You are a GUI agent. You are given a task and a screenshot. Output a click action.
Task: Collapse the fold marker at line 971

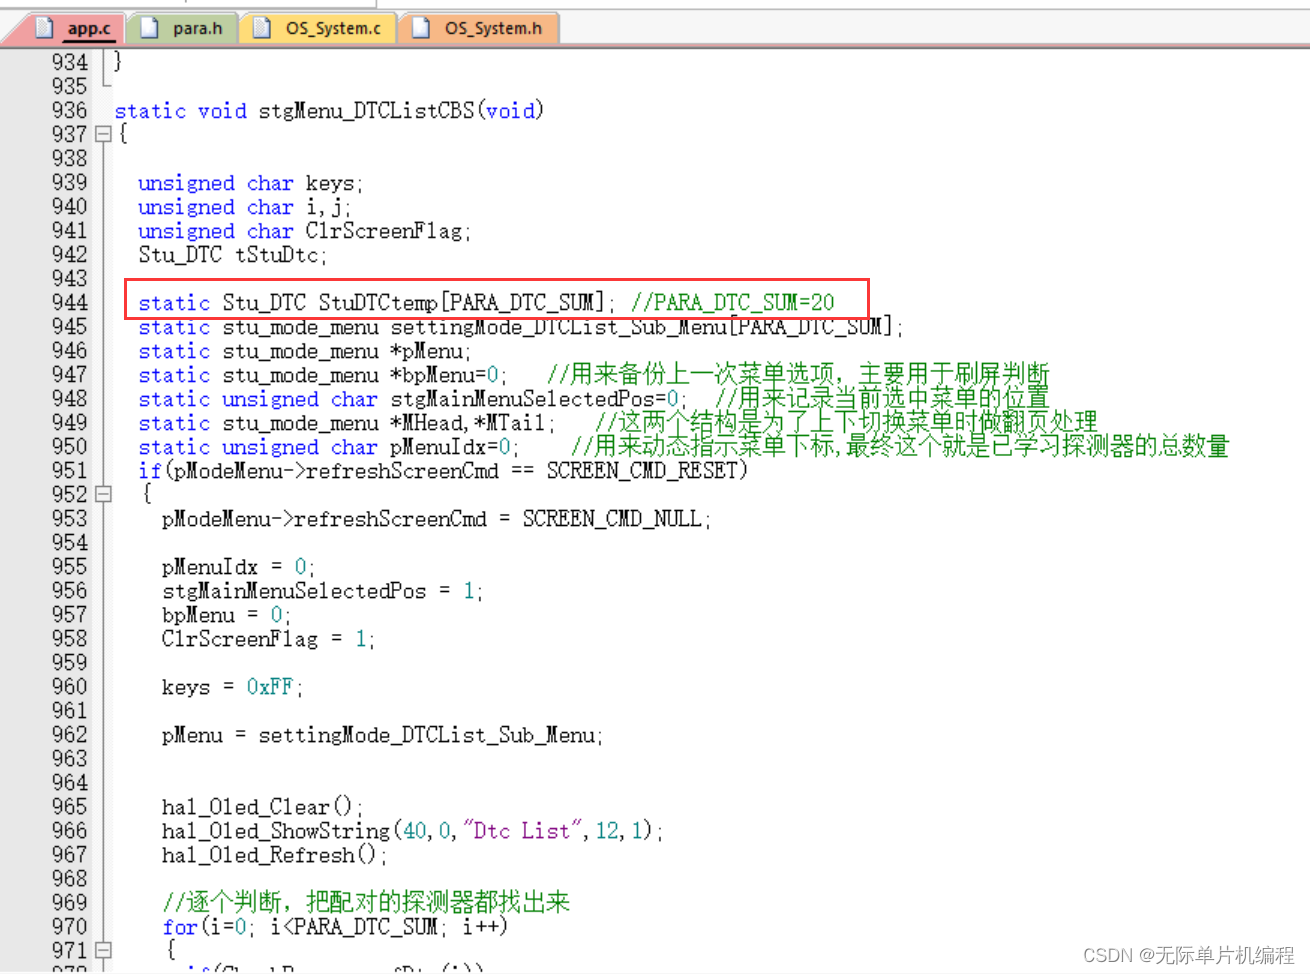[x=103, y=951]
